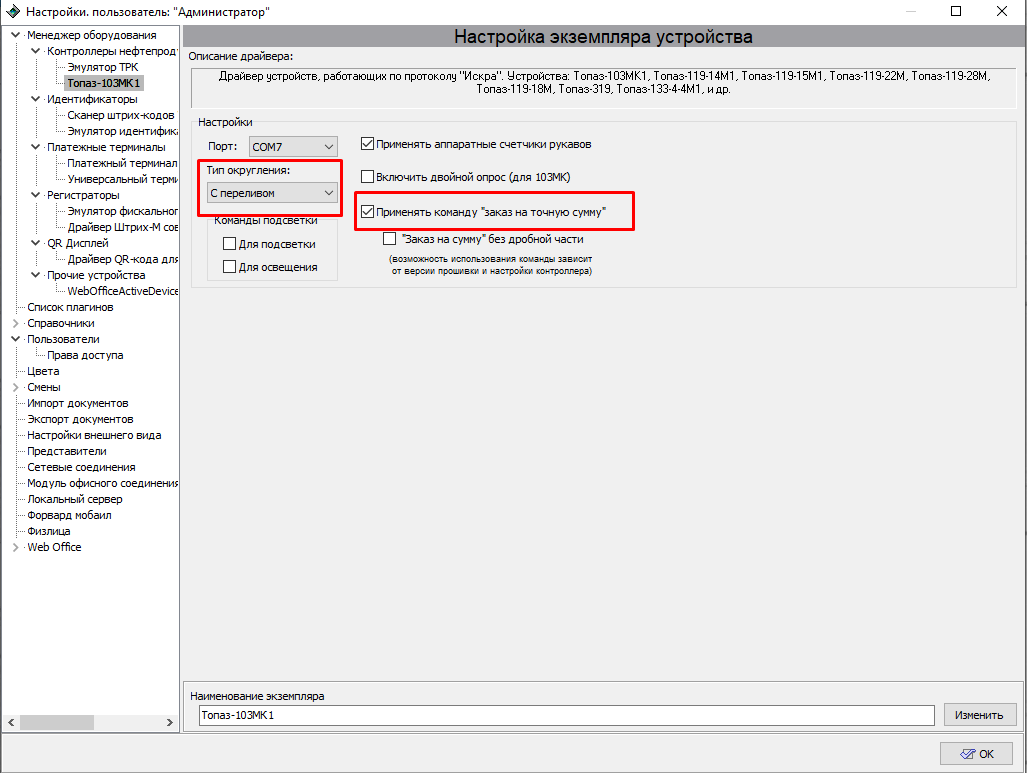Collapse the Платежные терминалы node
The image size is (1027, 773).
[x=35, y=147]
